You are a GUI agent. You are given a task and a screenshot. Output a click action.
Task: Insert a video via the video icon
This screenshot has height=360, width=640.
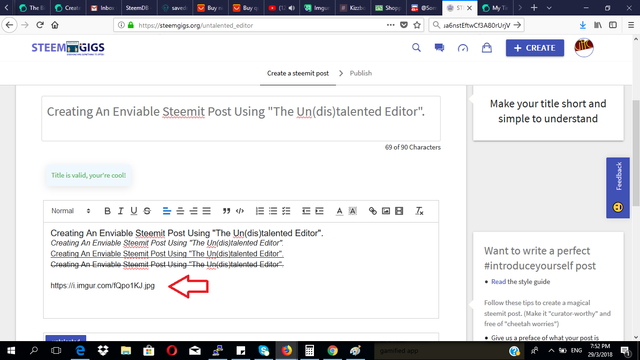[x=399, y=211]
